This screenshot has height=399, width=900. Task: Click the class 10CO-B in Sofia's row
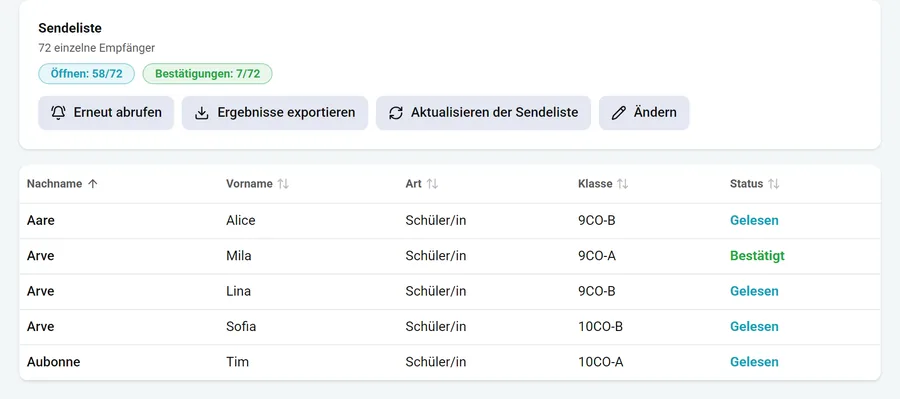(x=600, y=327)
